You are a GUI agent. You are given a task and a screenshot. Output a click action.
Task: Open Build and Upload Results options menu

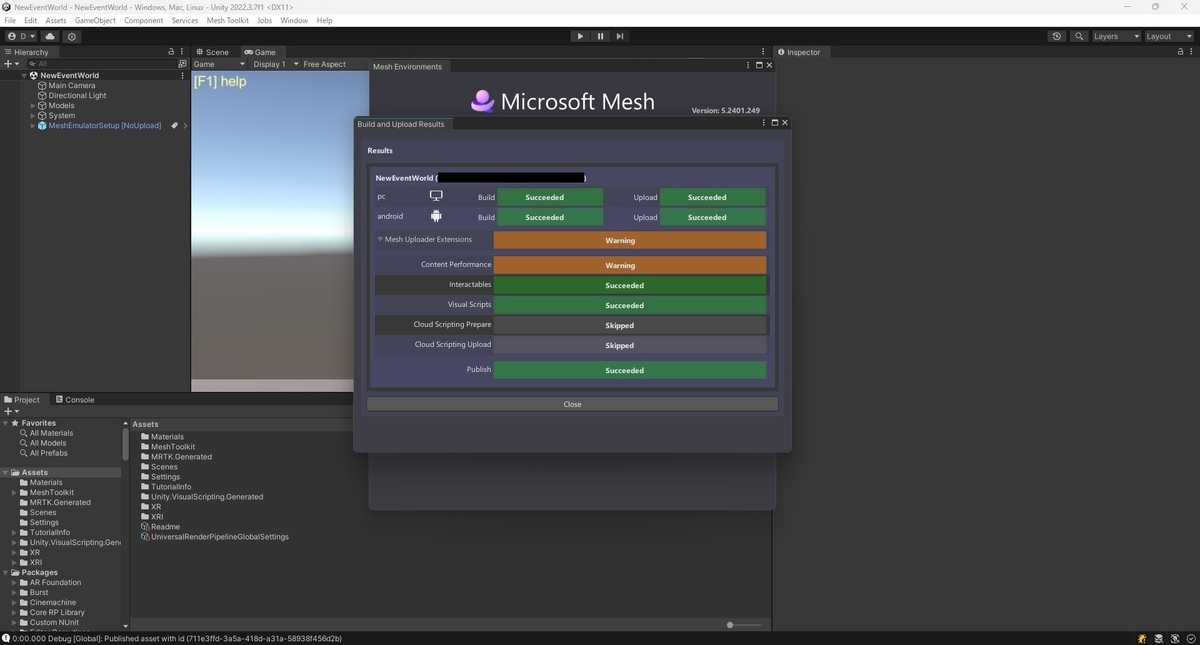764,123
